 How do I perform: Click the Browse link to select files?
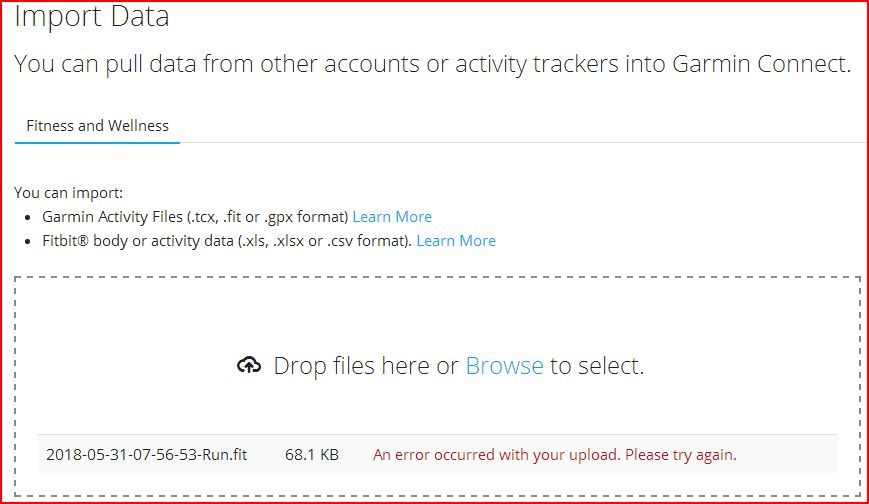[x=504, y=366]
